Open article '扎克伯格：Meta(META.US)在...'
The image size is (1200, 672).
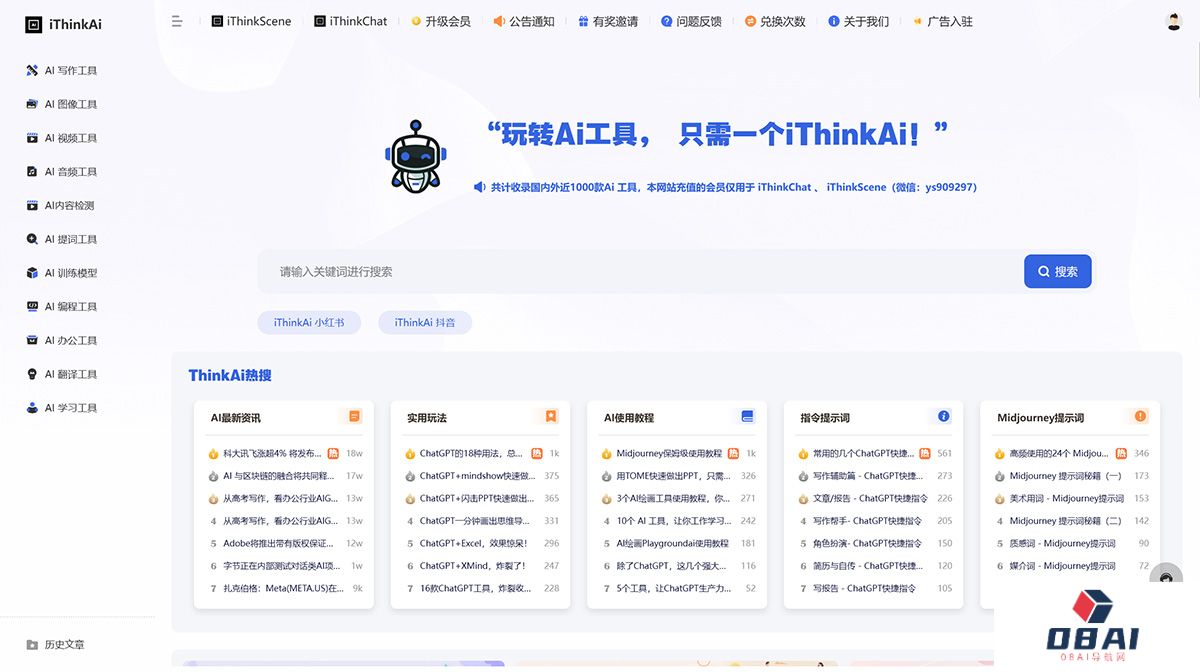283,589
